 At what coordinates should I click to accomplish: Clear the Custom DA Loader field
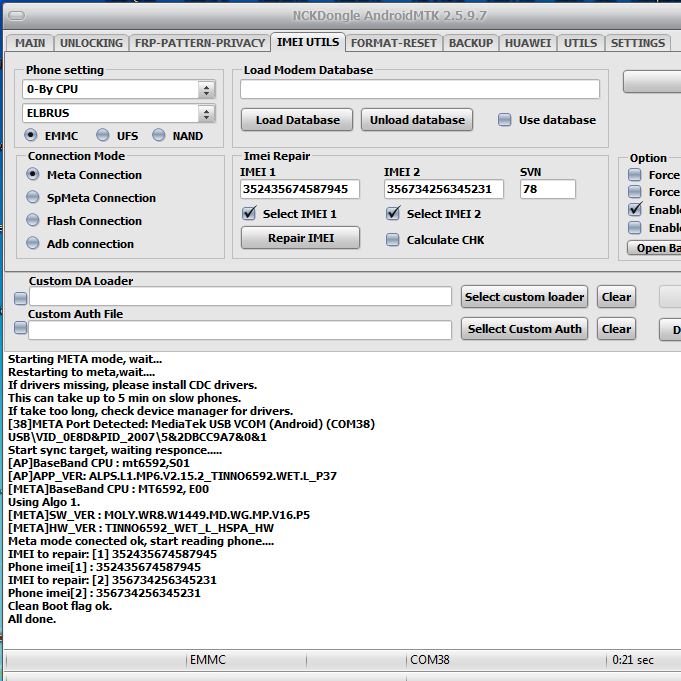click(616, 297)
